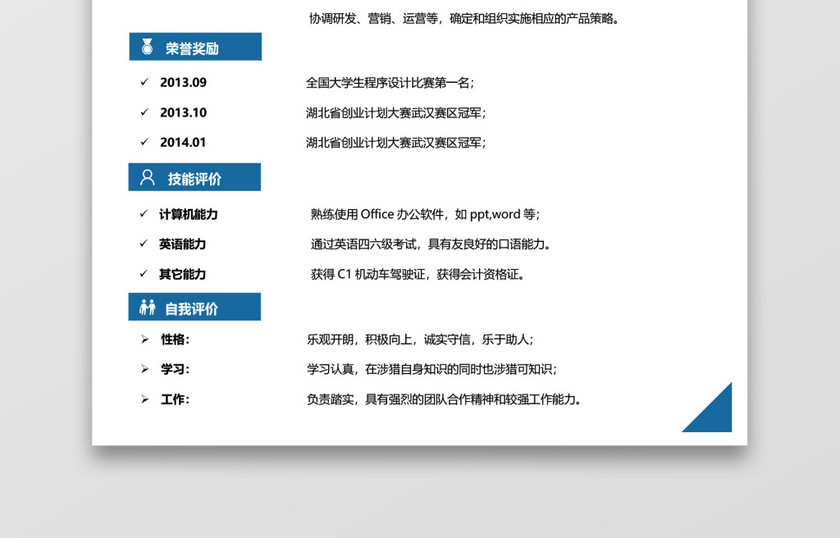Click the date 2013.09
Image resolution: width=840 pixels, height=538 pixels.
tap(183, 83)
